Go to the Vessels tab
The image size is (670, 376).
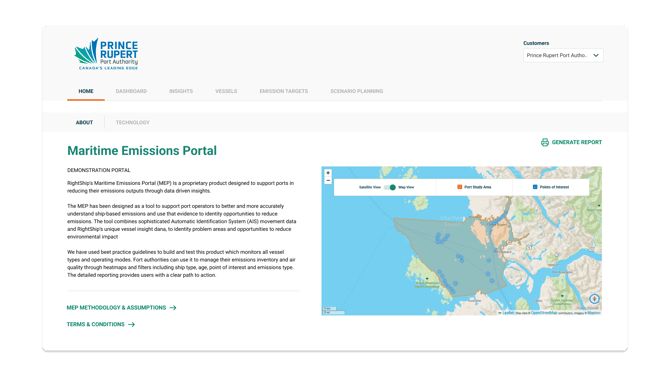(x=226, y=91)
